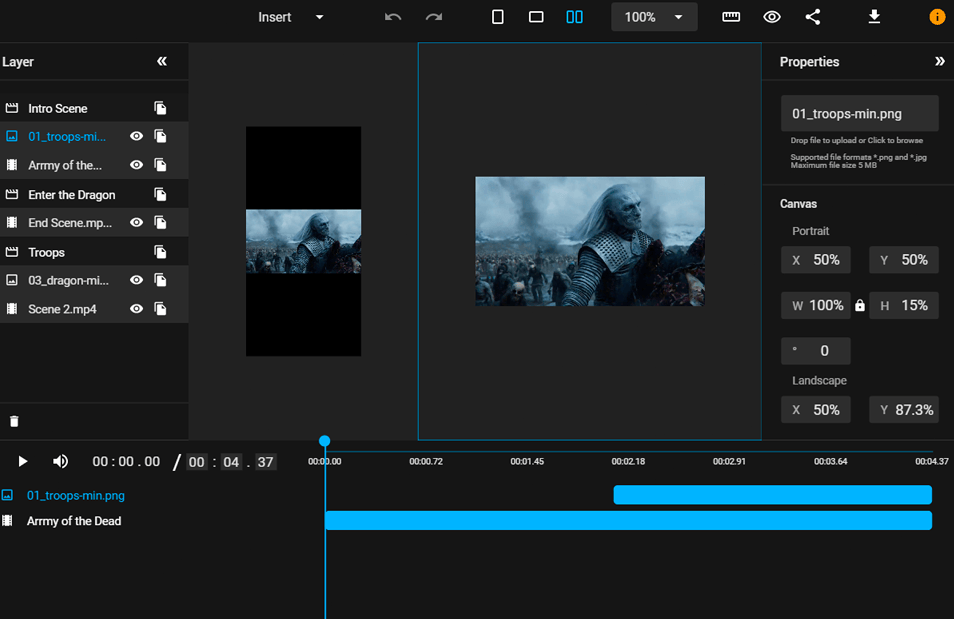The height and width of the screenshot is (619, 954).
Task: Toggle visibility of Scene 2.mp4 layer
Action: click(136, 309)
